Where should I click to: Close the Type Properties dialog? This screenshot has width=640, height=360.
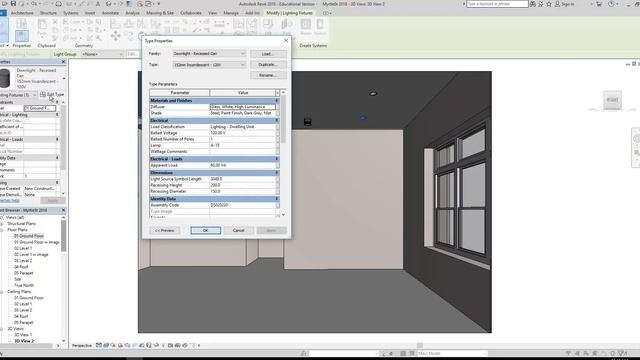pos(286,40)
